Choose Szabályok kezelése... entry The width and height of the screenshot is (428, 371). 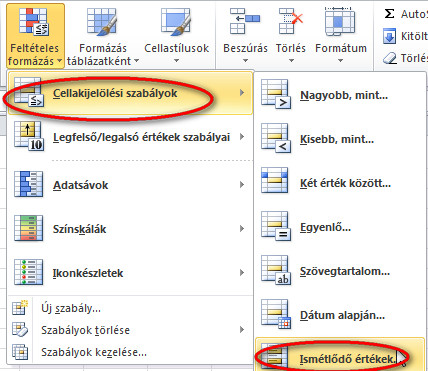coord(130,352)
